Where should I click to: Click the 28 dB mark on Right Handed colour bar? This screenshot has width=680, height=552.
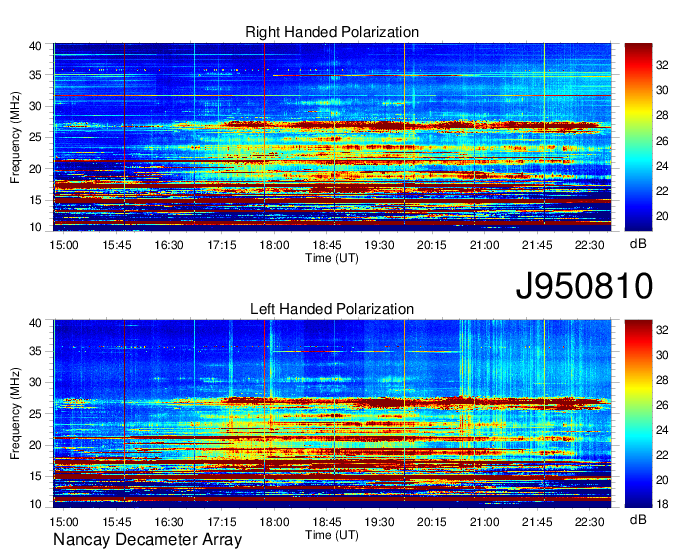coord(662,115)
